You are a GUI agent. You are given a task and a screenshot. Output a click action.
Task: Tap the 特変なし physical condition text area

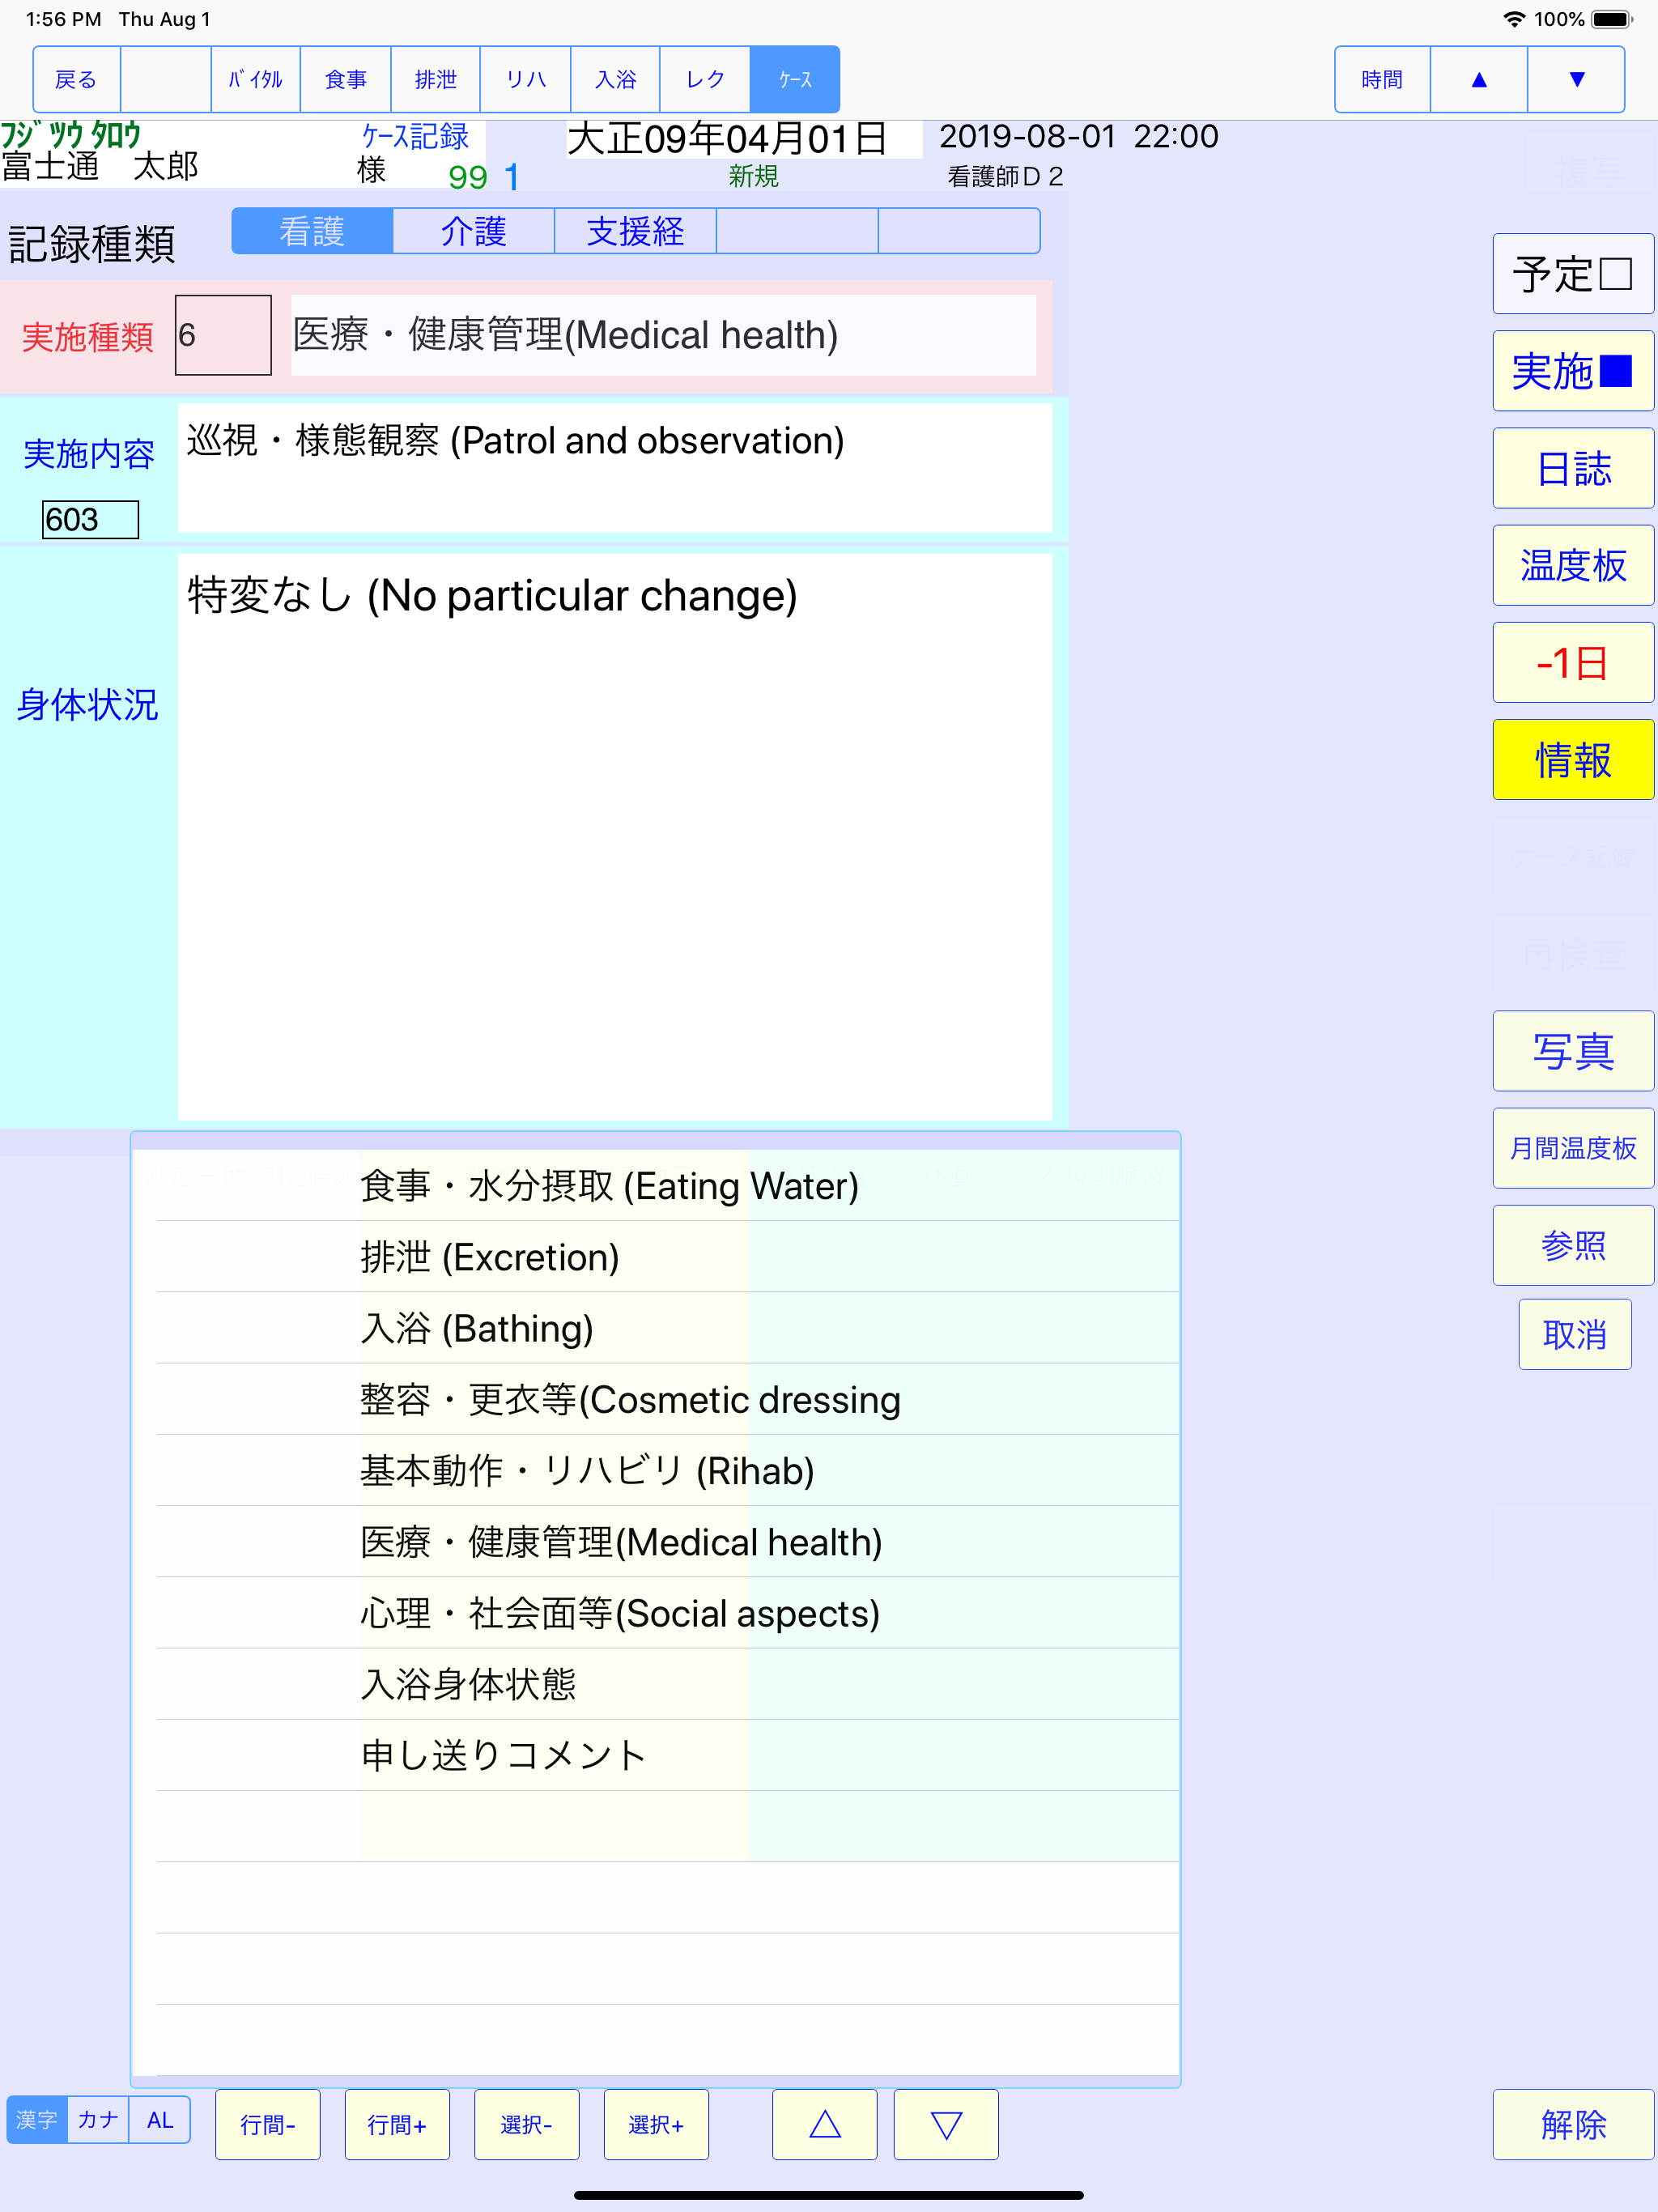[x=614, y=836]
